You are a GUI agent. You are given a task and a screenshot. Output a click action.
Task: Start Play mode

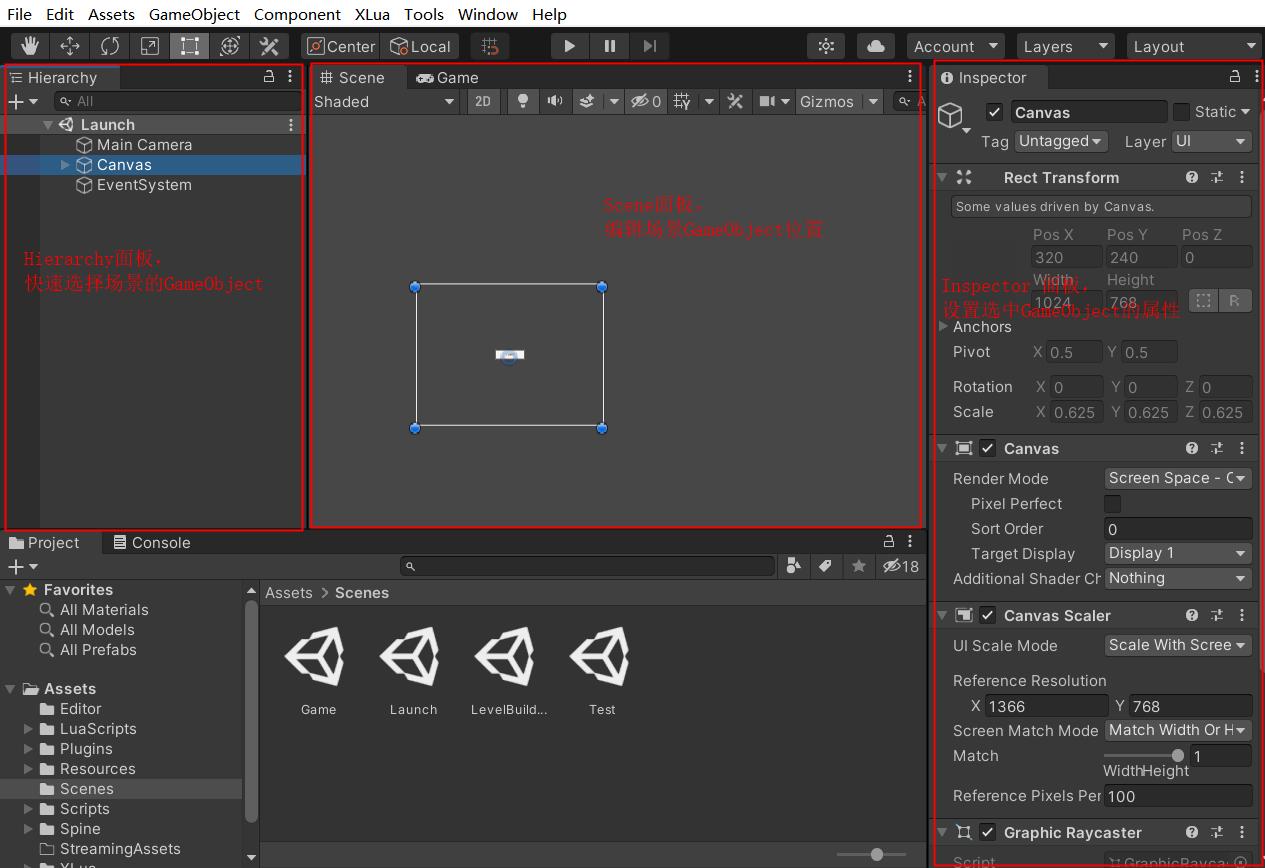569,46
